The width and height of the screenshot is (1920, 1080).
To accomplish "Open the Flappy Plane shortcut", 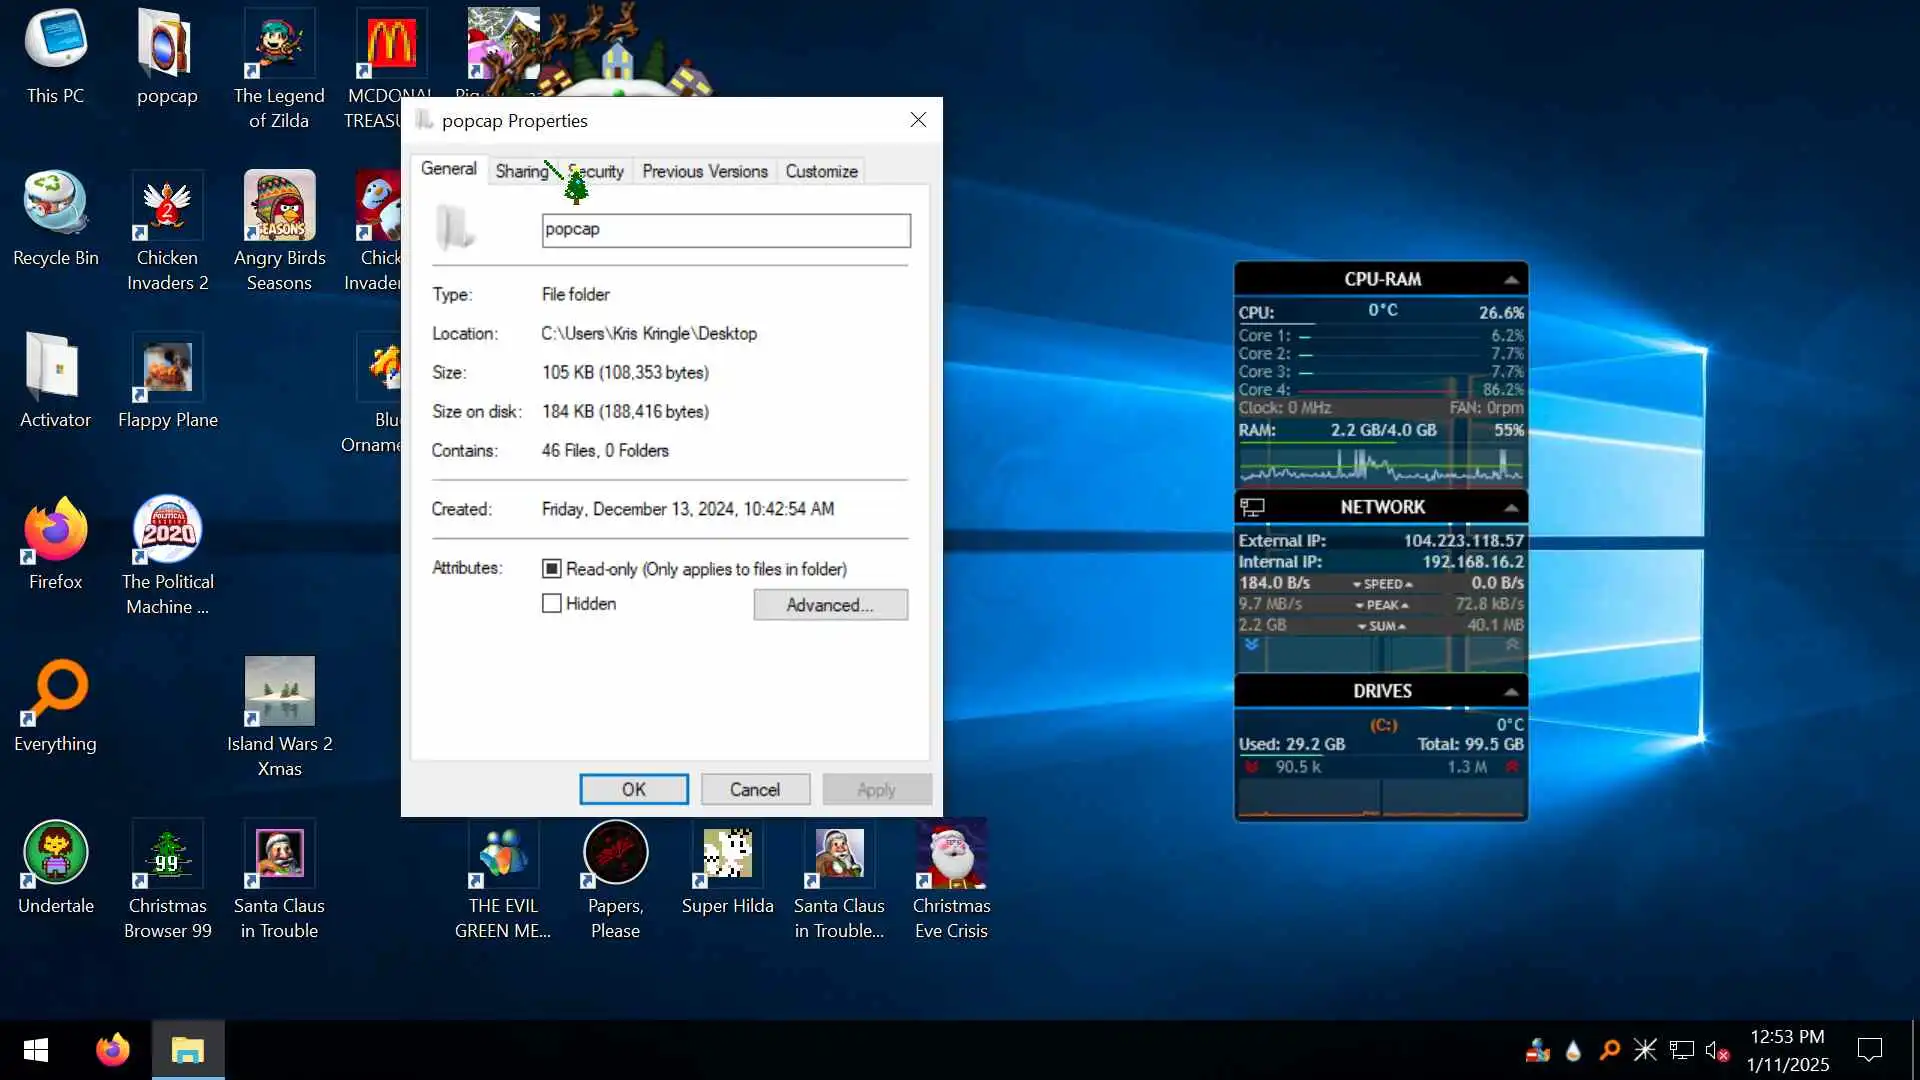I will coord(167,369).
